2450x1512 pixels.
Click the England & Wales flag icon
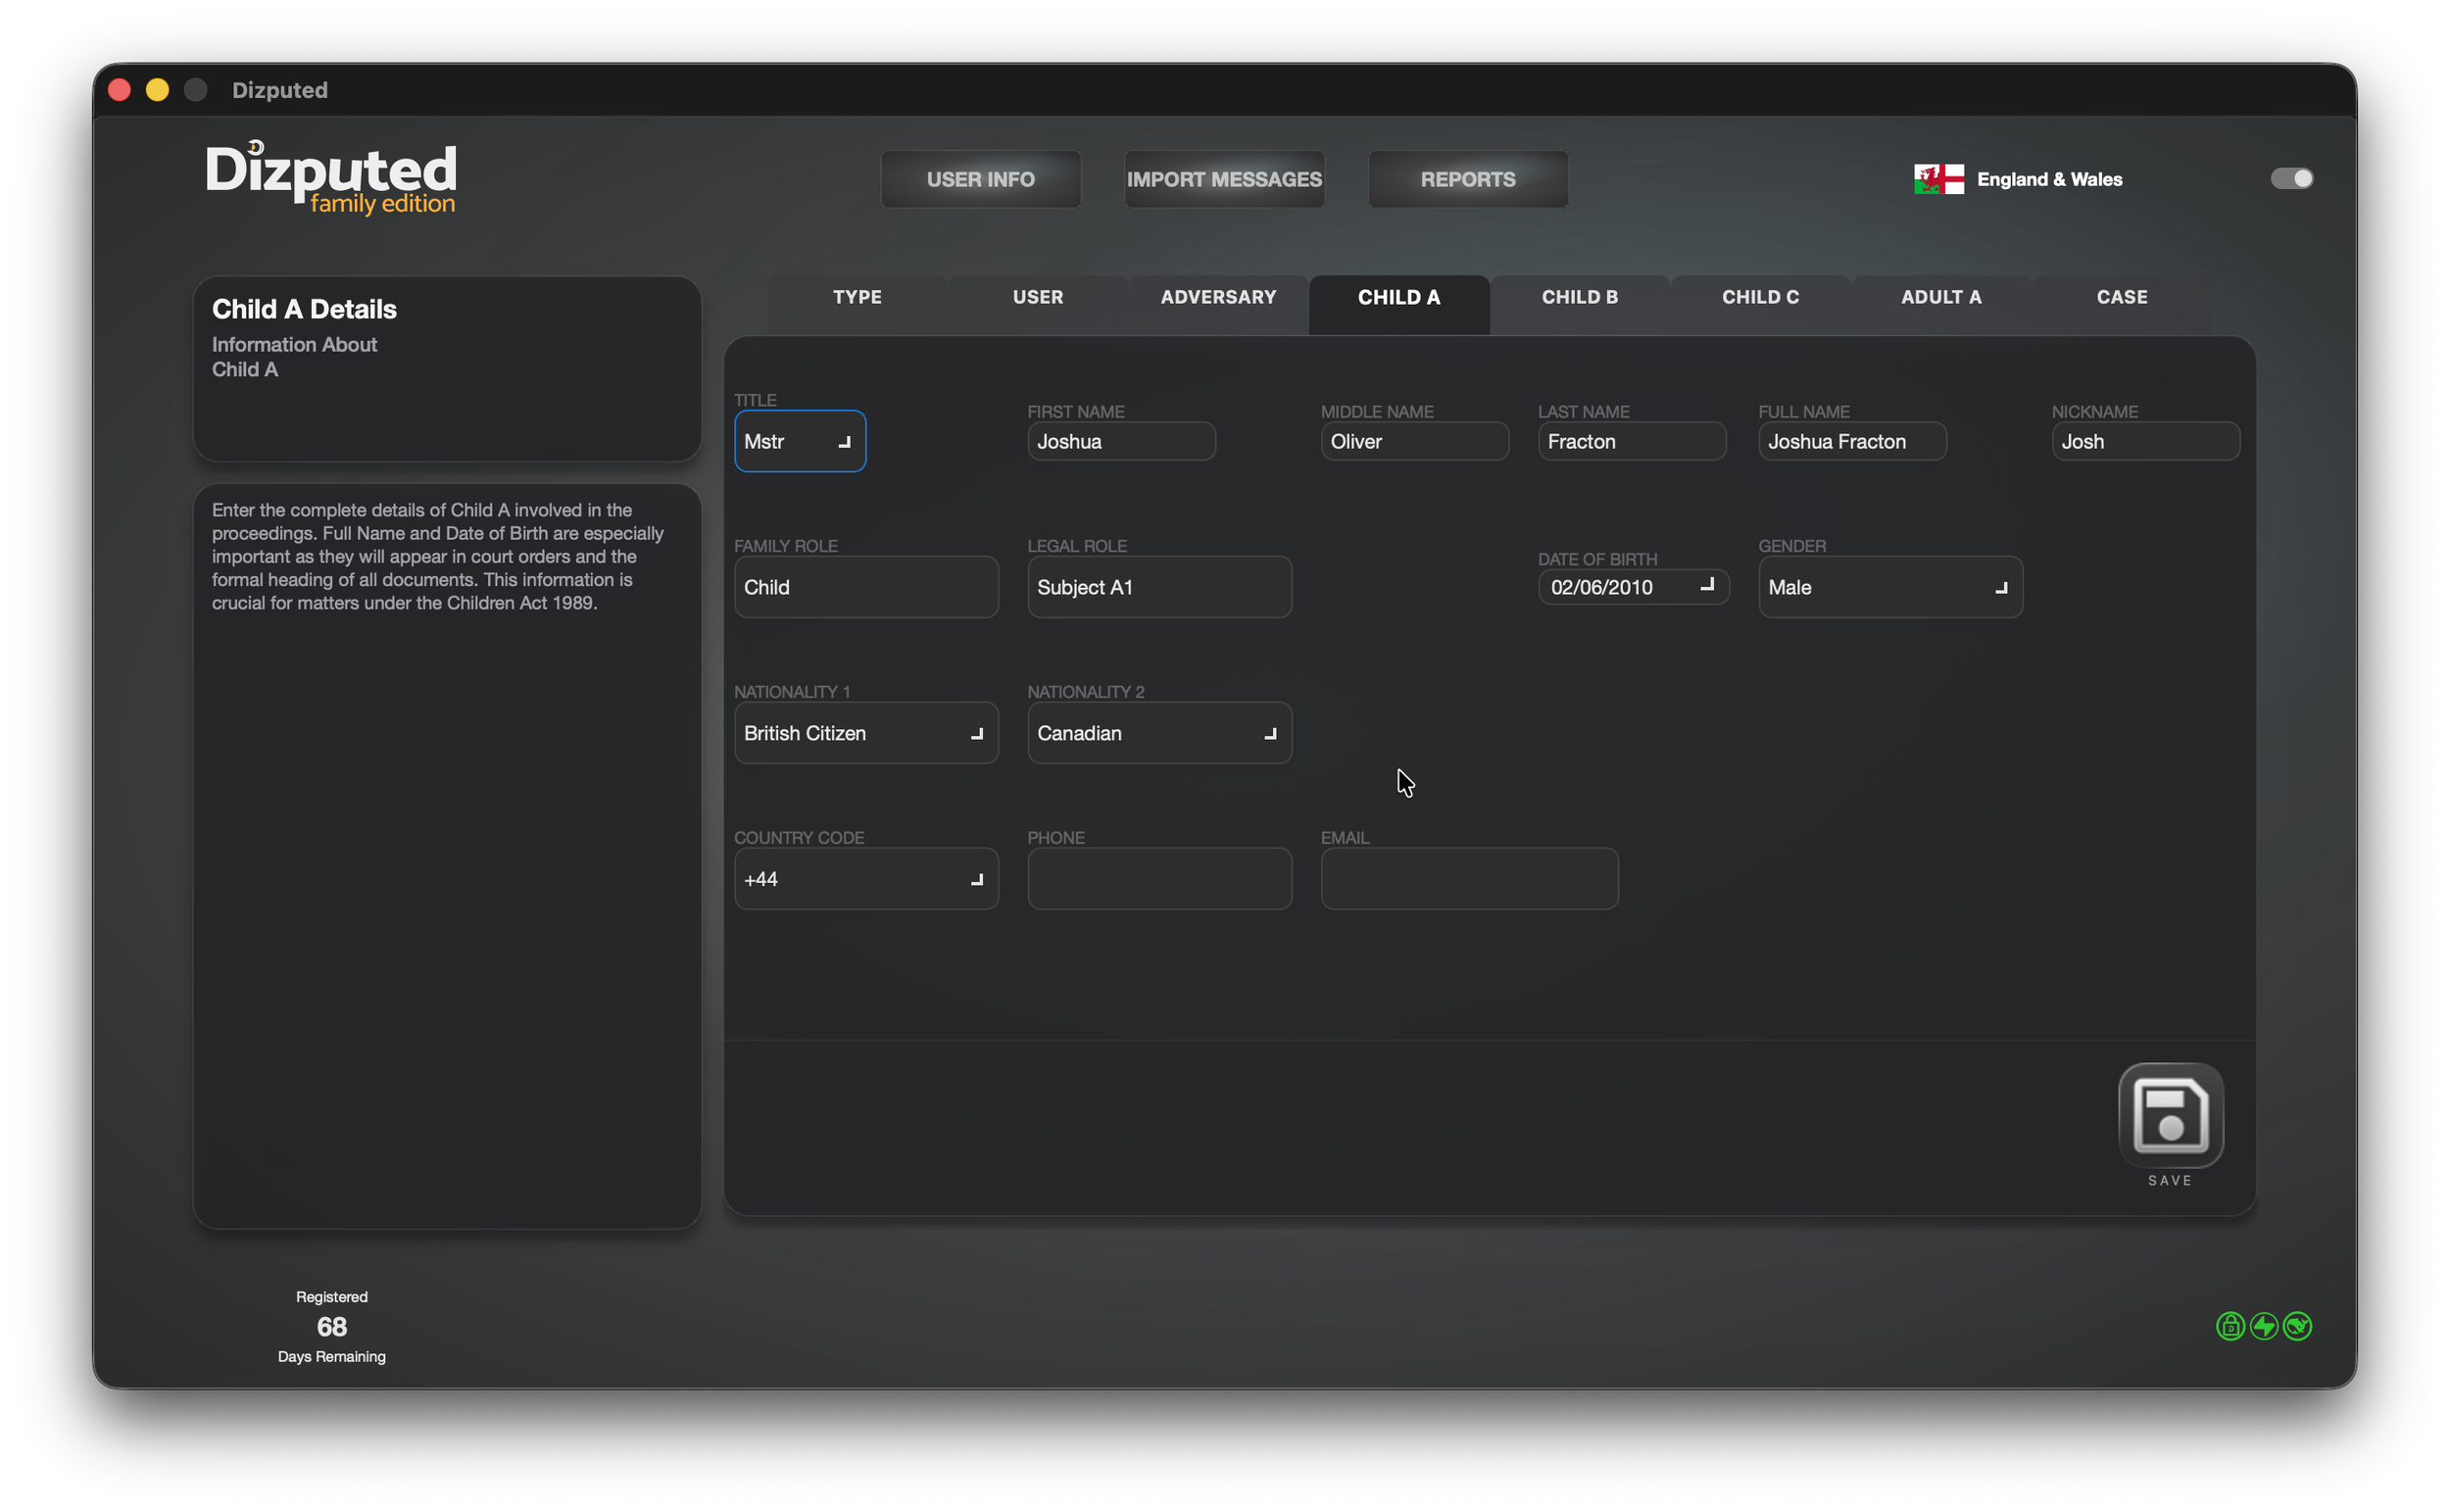pos(1938,179)
